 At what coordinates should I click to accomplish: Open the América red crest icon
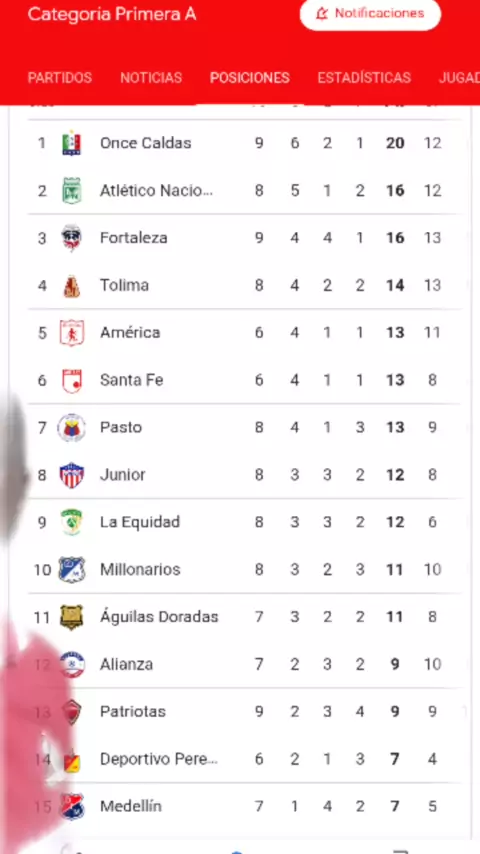pos(71,333)
